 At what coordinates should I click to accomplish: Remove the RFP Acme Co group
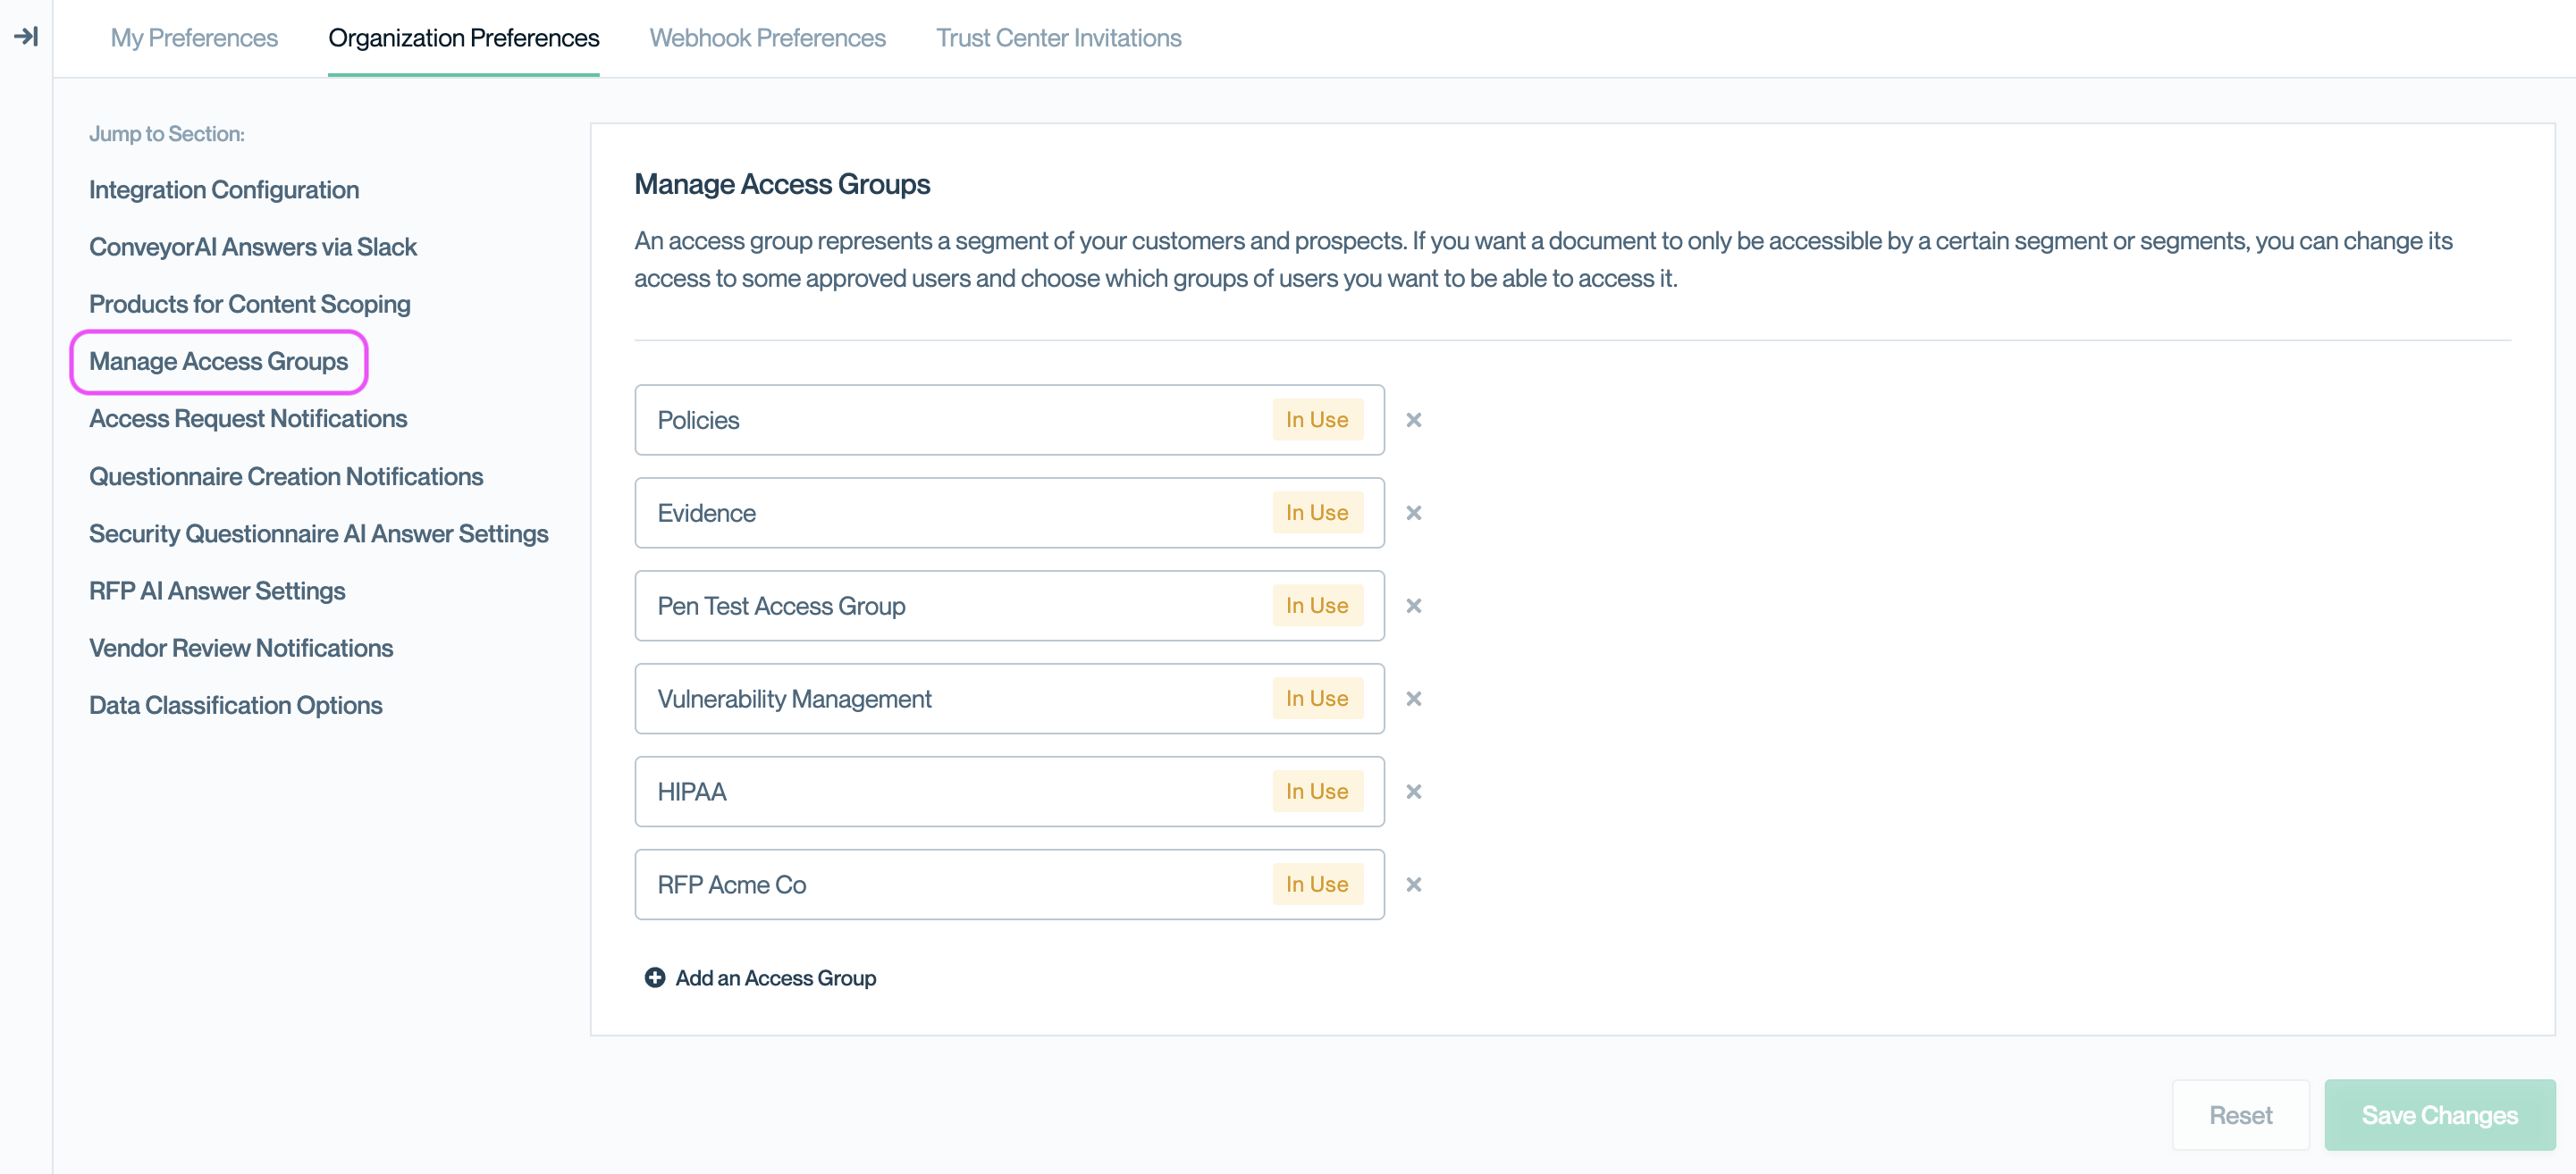(x=1413, y=885)
